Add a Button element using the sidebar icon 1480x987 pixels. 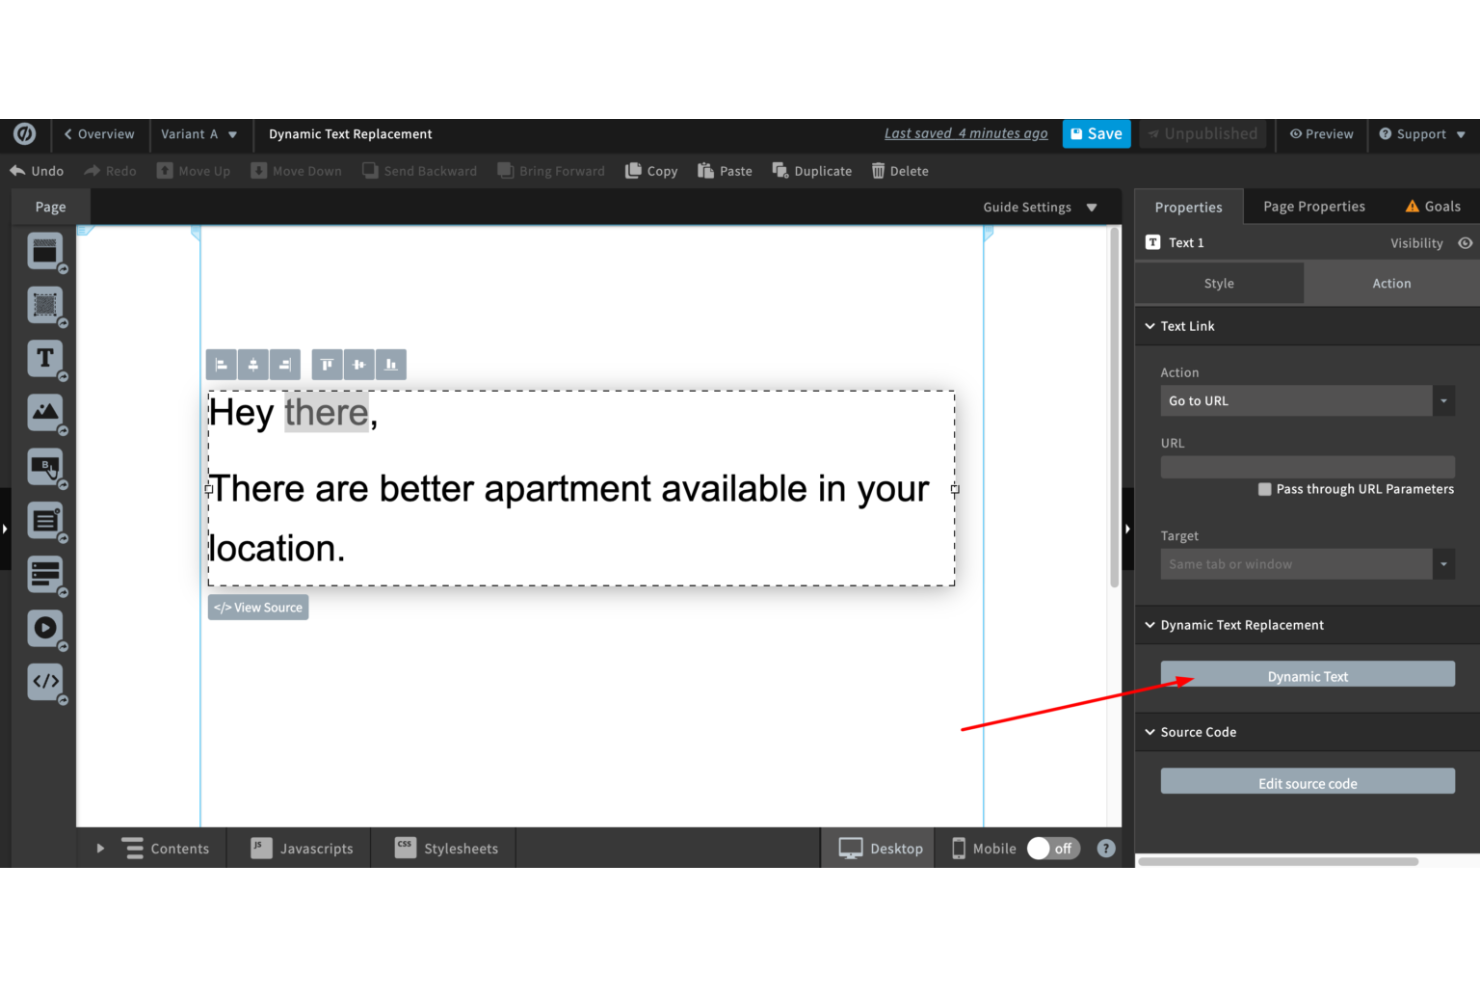coord(45,466)
